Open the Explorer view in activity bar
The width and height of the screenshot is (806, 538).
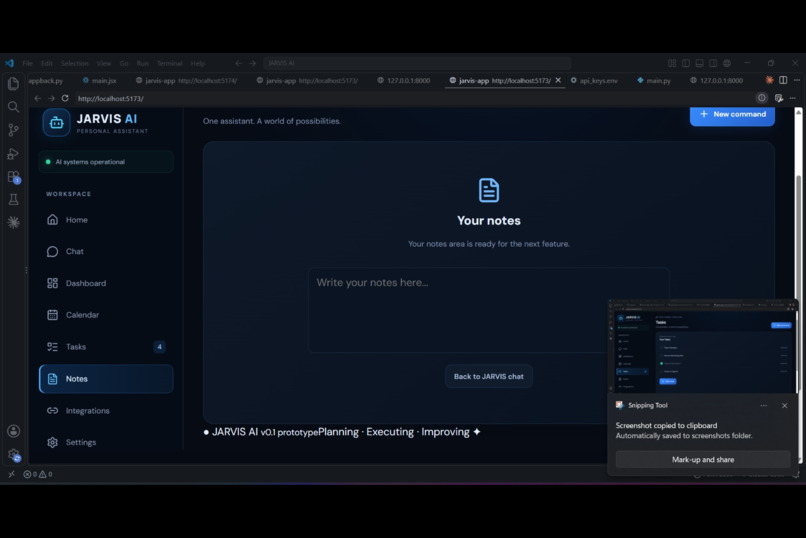coord(13,83)
